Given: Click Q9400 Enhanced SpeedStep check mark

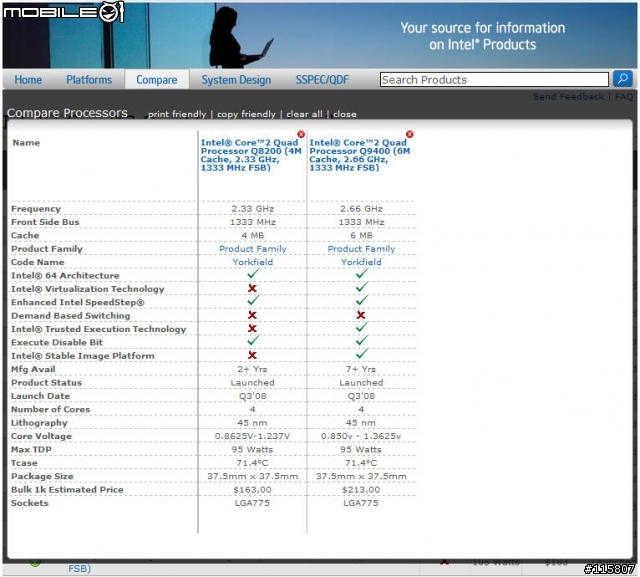Looking at the screenshot, I should pos(362,301).
